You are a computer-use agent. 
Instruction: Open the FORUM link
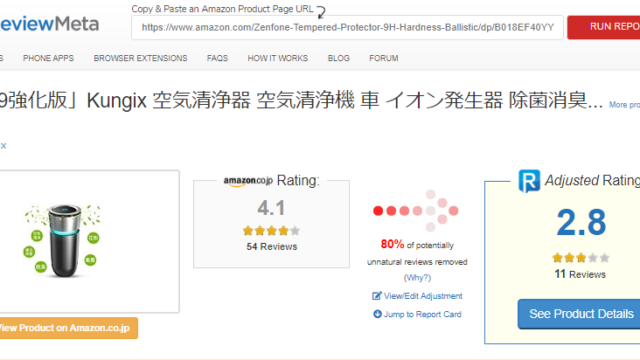click(384, 58)
